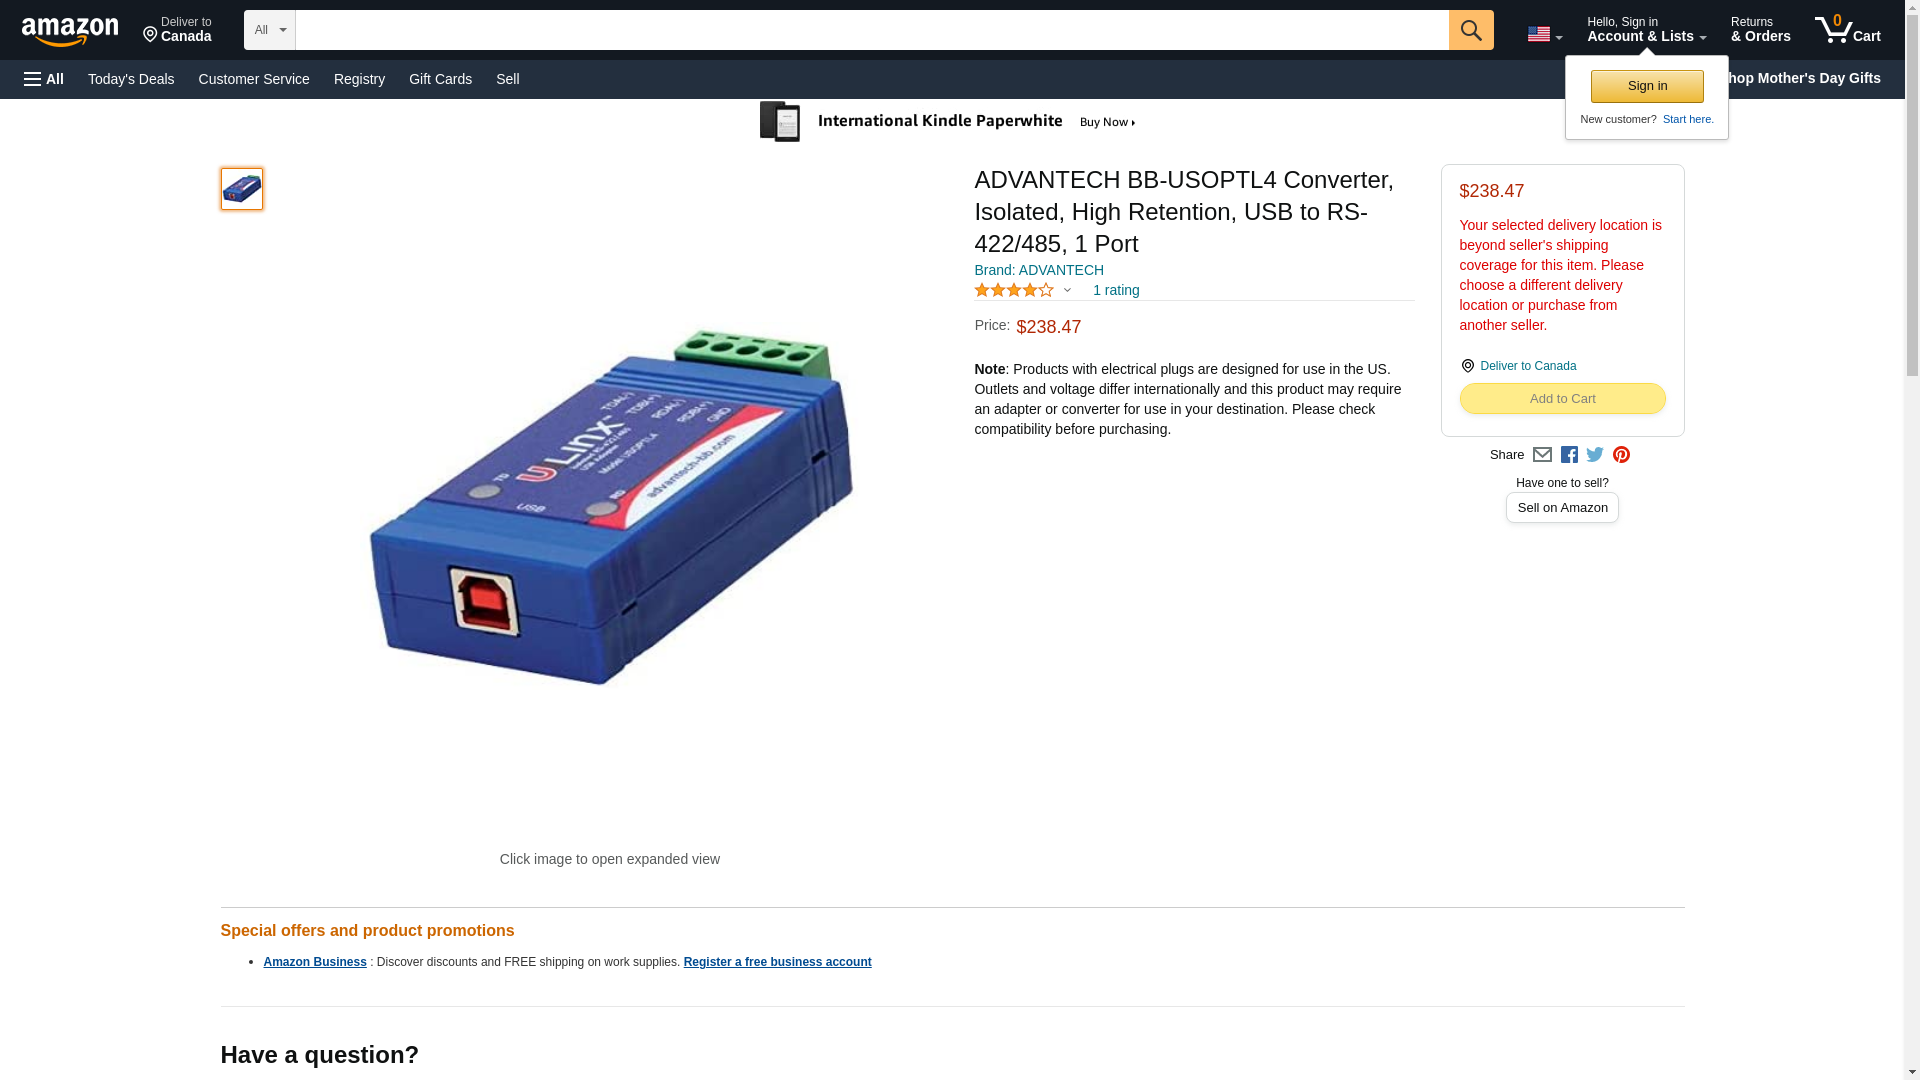This screenshot has height=1080, width=1920.
Task: Open the language flag dropdown
Action: 1544,34
